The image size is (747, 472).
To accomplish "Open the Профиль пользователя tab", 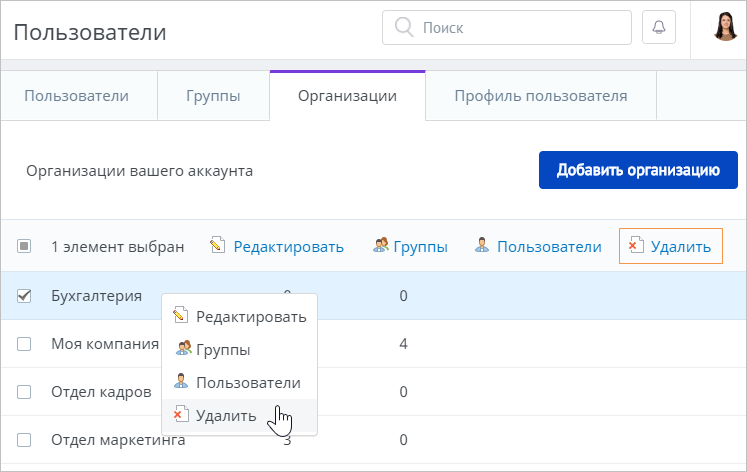I will point(541,96).
